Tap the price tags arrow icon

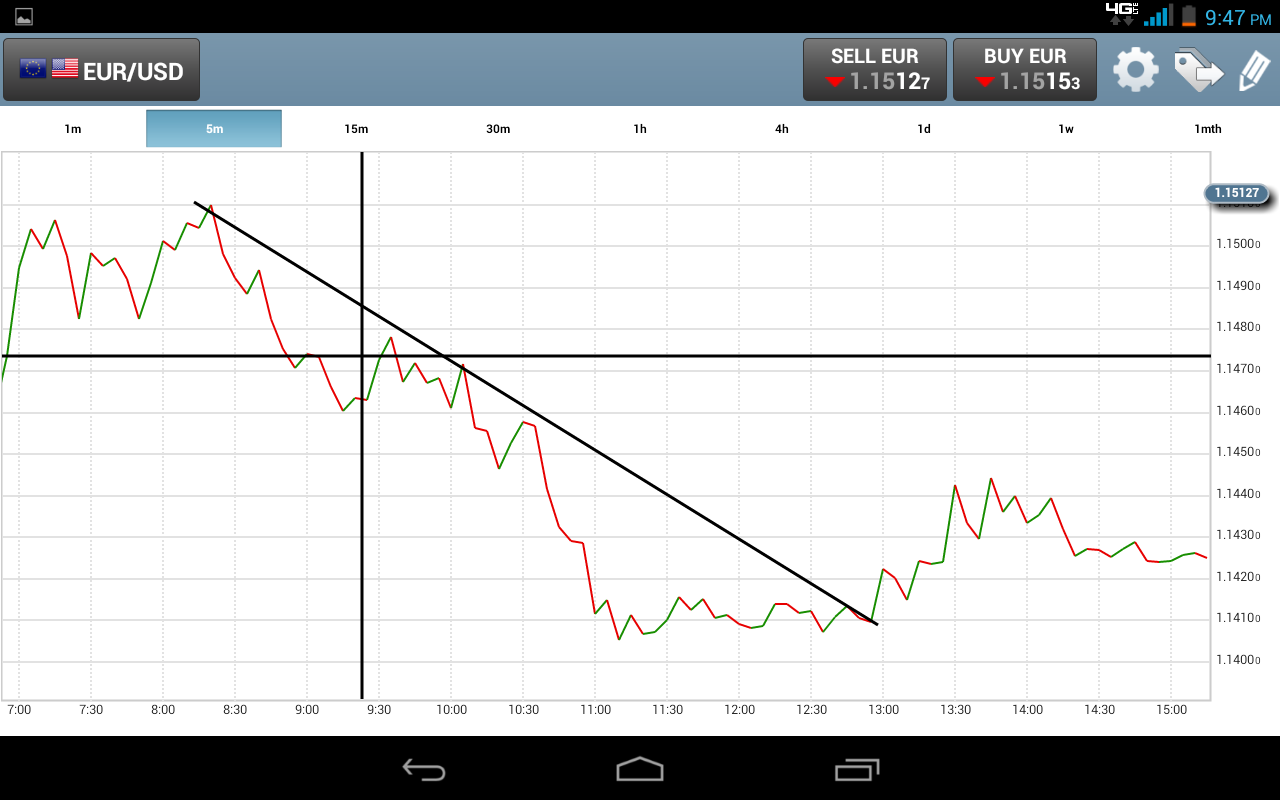(x=1199, y=70)
